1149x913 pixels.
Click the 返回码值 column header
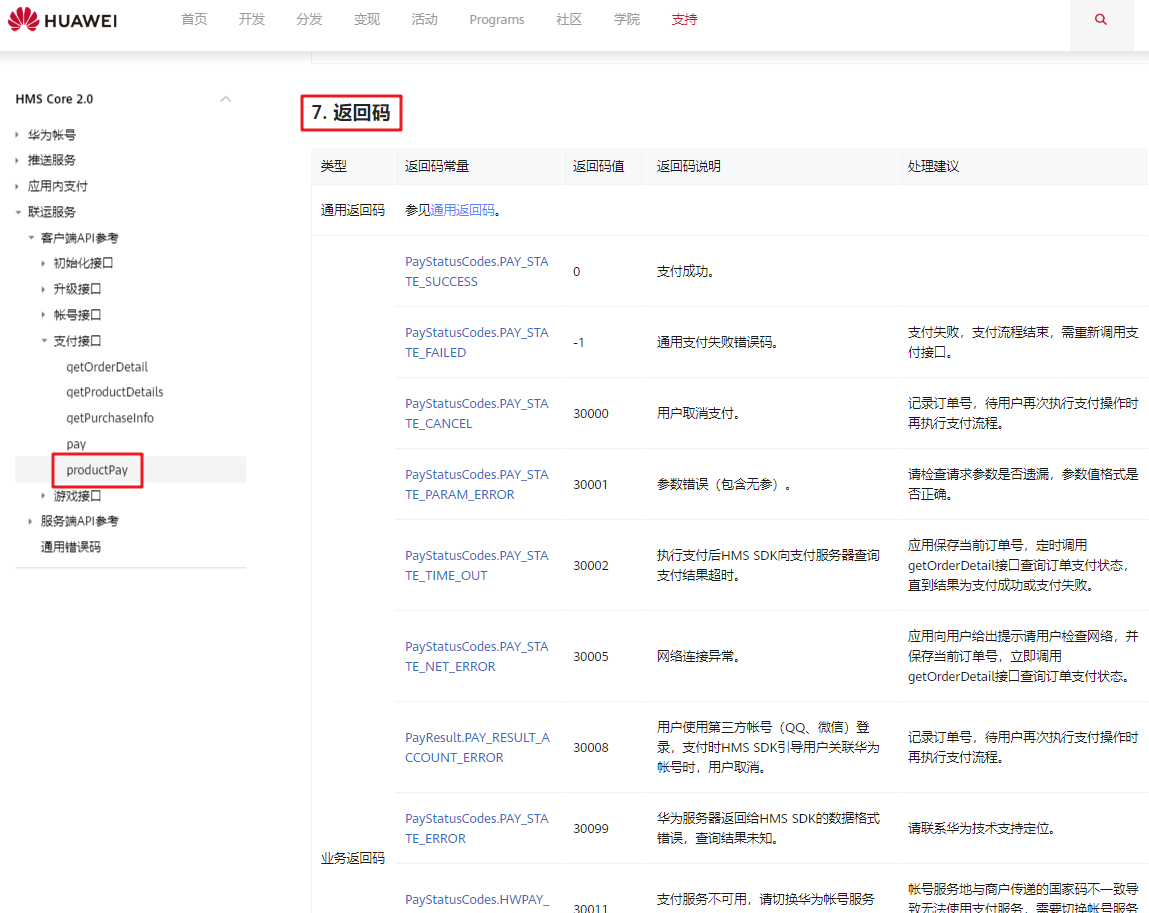(x=599, y=166)
